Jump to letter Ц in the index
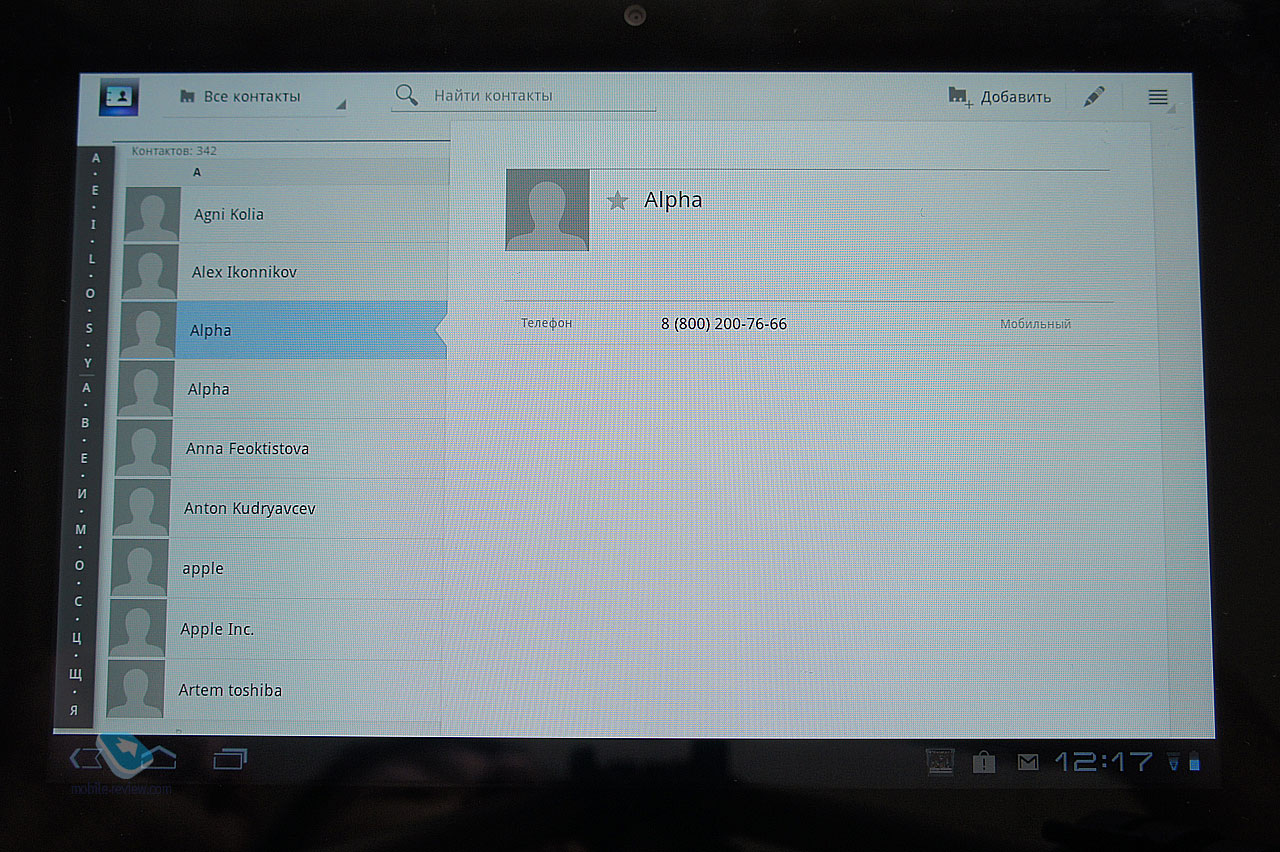Screen dimensions: 1280x852 (77, 637)
